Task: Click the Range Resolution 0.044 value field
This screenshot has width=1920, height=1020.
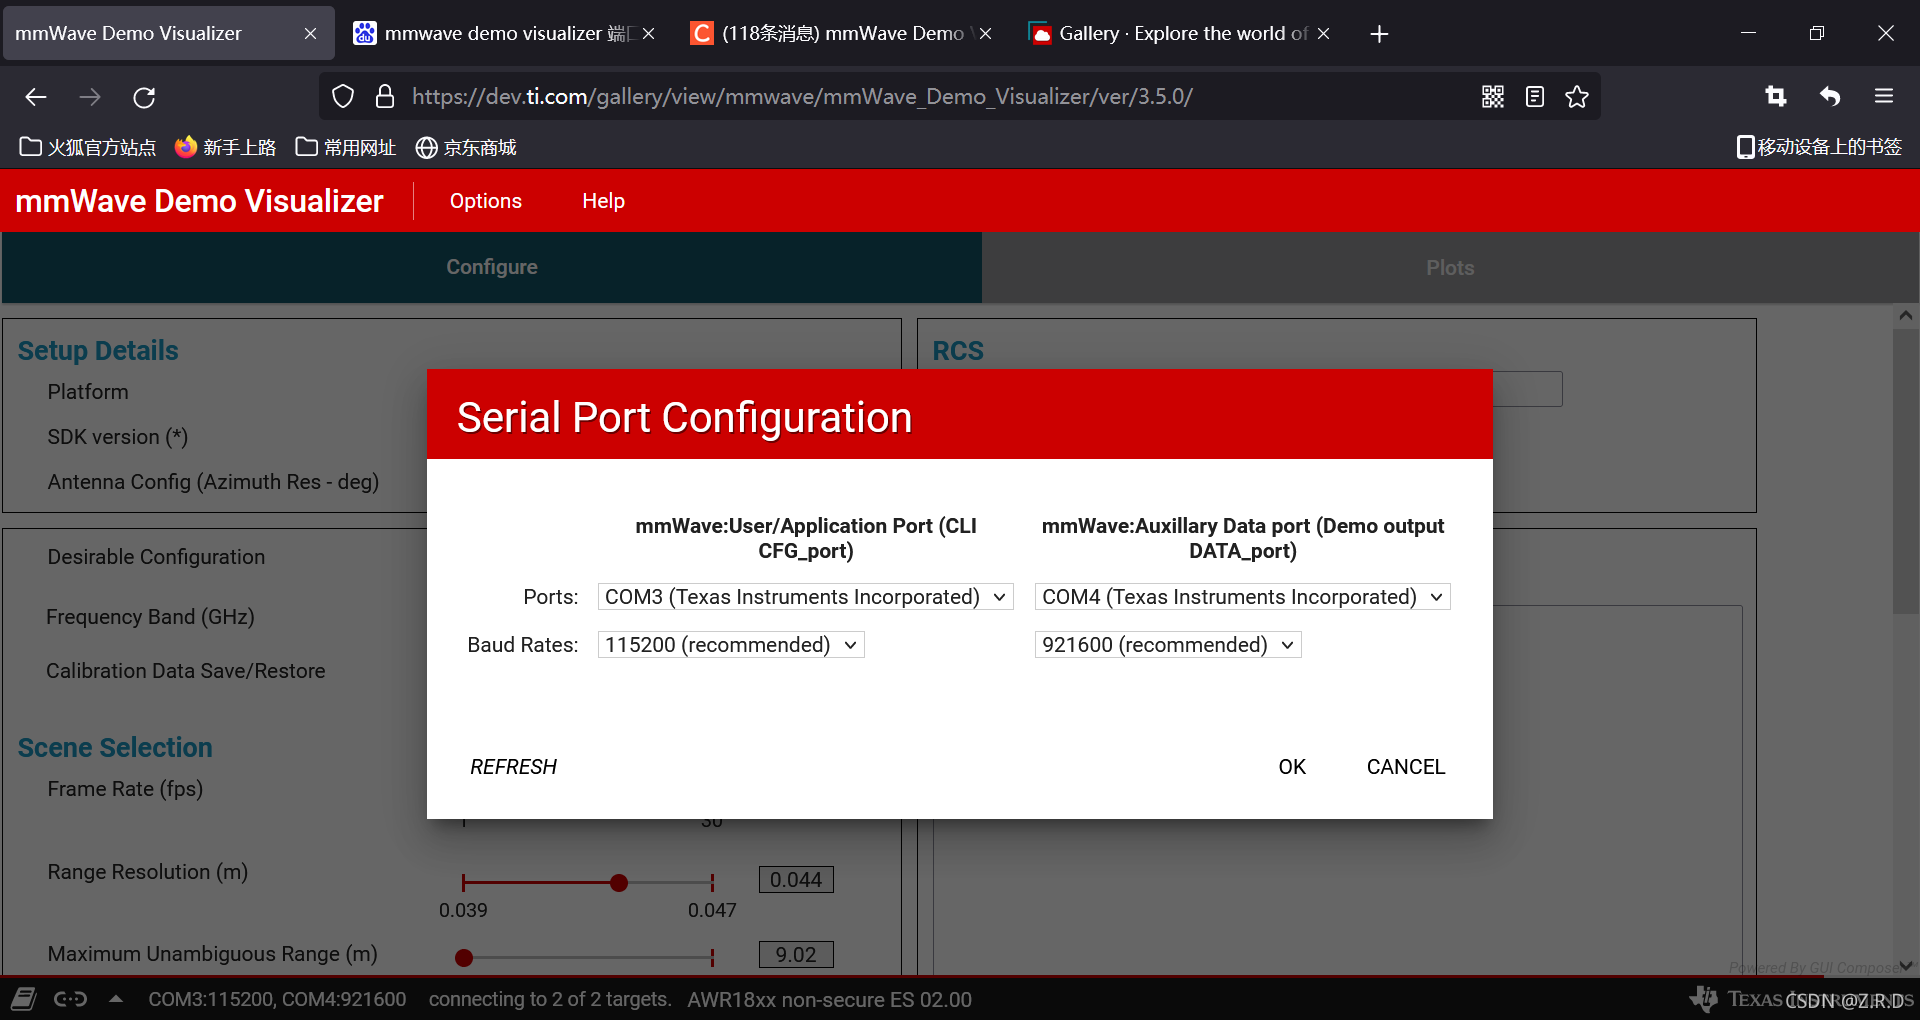Action: pos(796,880)
